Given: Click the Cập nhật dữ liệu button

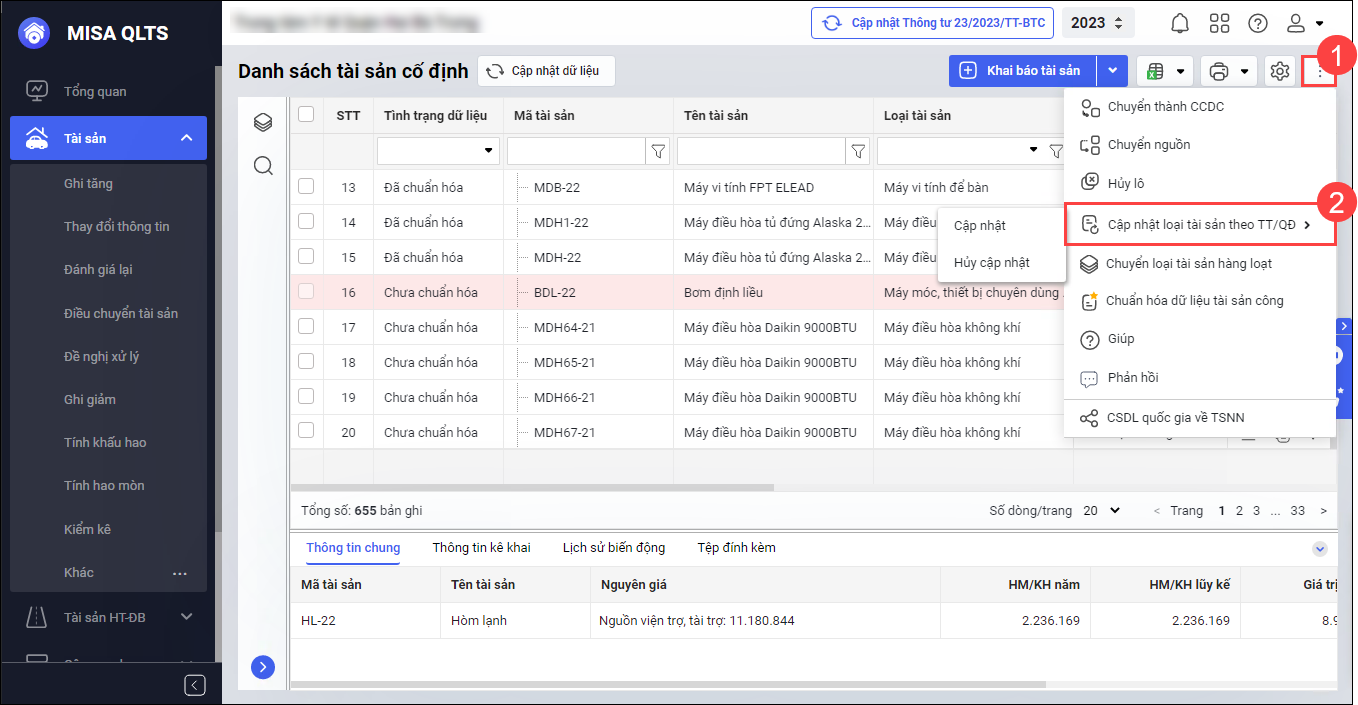Looking at the screenshot, I should 545,71.
